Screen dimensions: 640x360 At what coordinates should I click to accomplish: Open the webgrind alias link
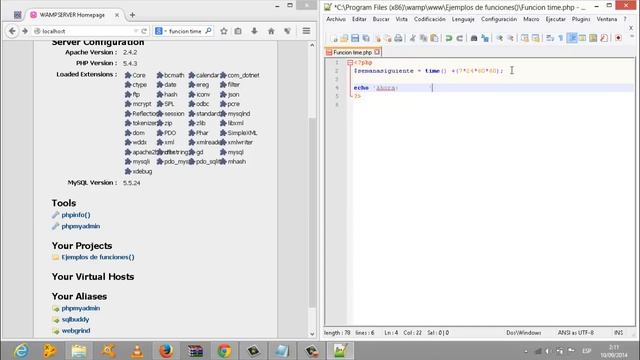tap(76, 331)
